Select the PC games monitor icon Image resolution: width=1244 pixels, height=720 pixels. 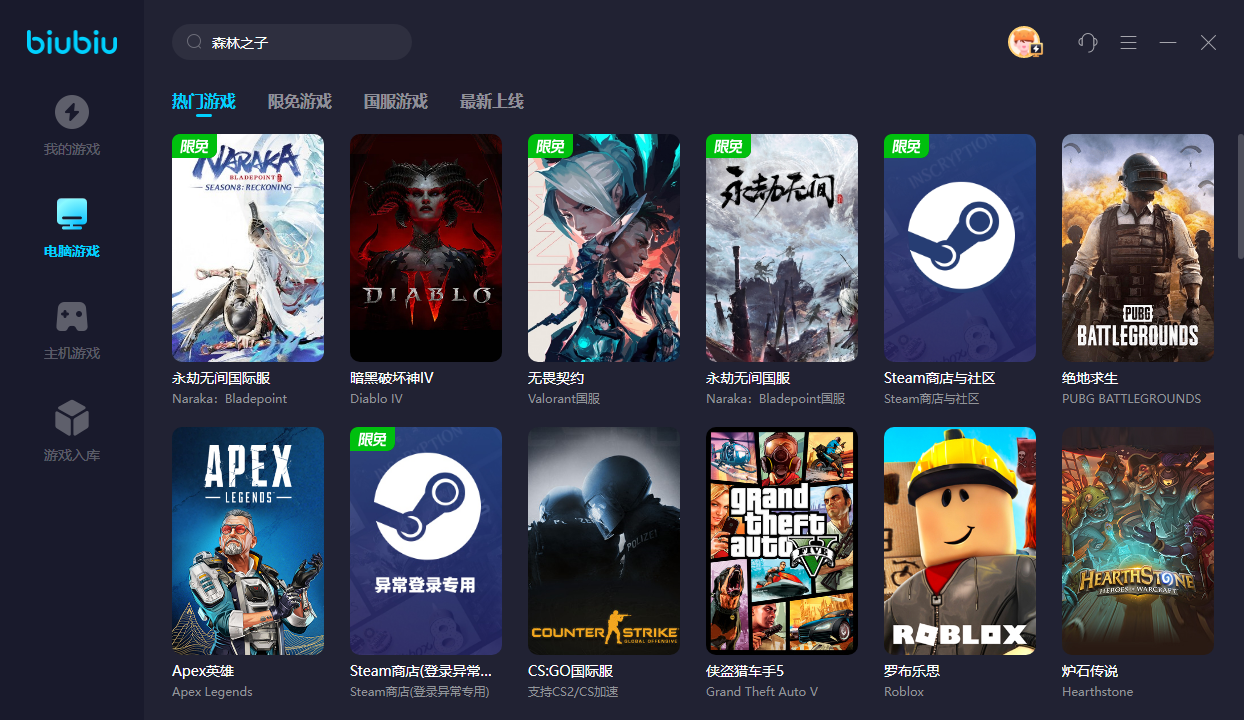(71, 214)
